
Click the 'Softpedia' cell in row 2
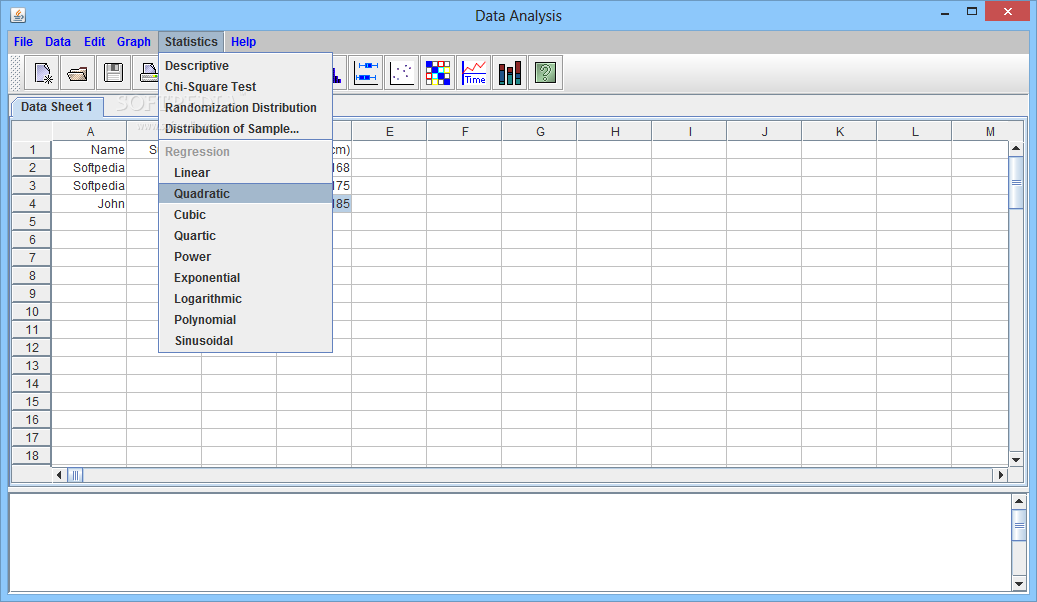point(89,167)
